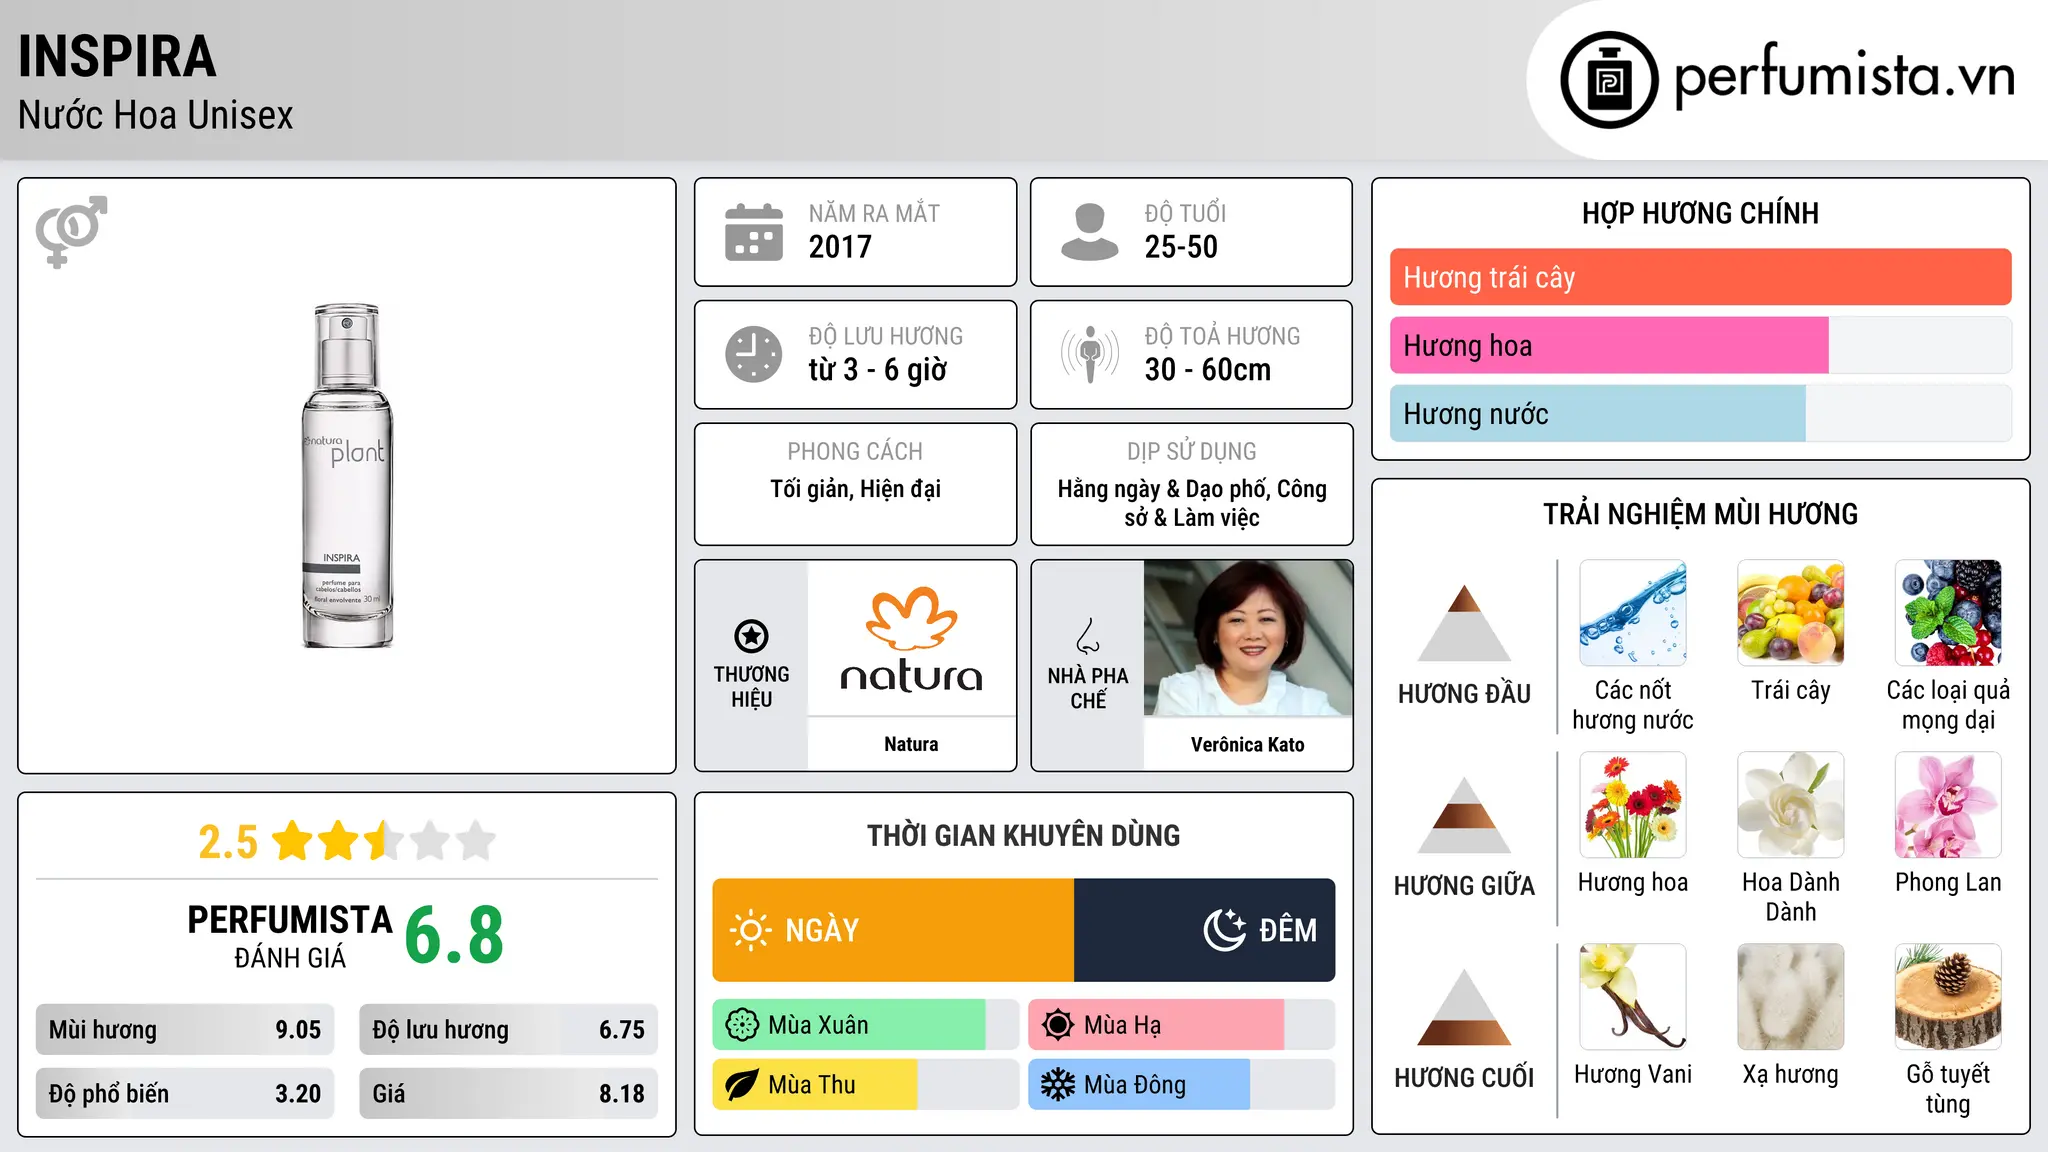
Task: Click the INSPIRA perfume title
Action: coord(117,56)
